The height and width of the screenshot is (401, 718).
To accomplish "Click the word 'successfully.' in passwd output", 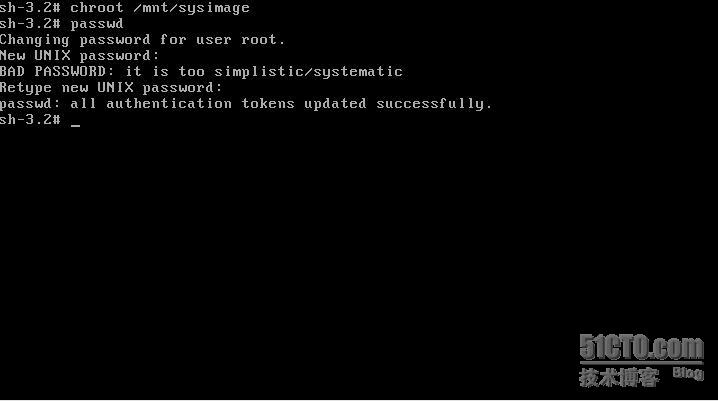I will coord(434,104).
